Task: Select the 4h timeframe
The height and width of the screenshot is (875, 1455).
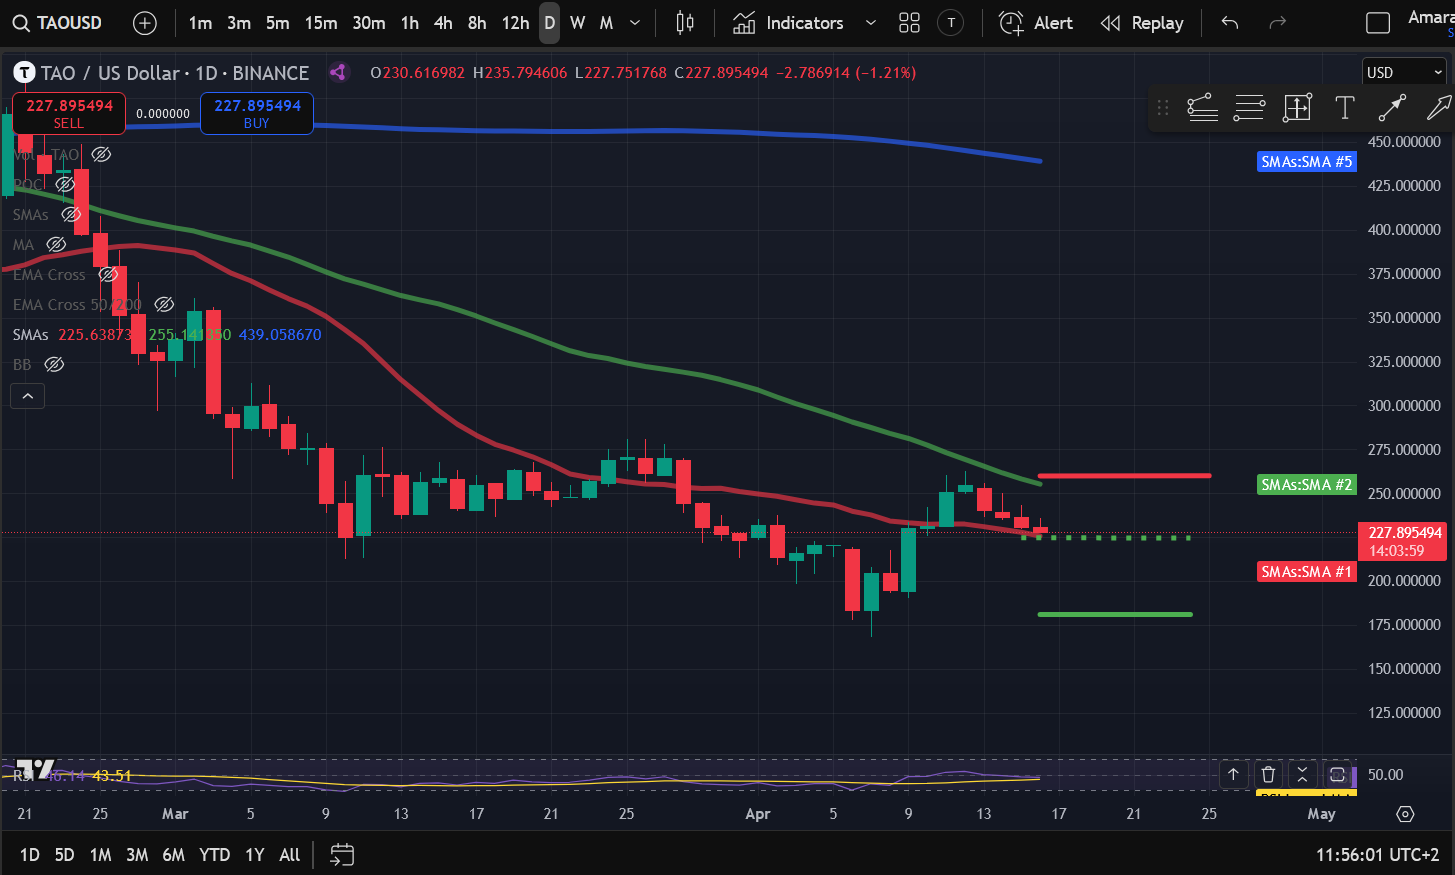Action: 443,23
